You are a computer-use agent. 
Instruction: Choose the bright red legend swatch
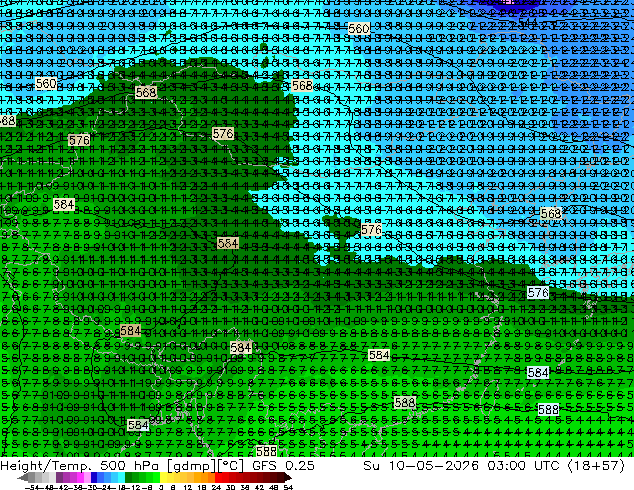click(218, 478)
